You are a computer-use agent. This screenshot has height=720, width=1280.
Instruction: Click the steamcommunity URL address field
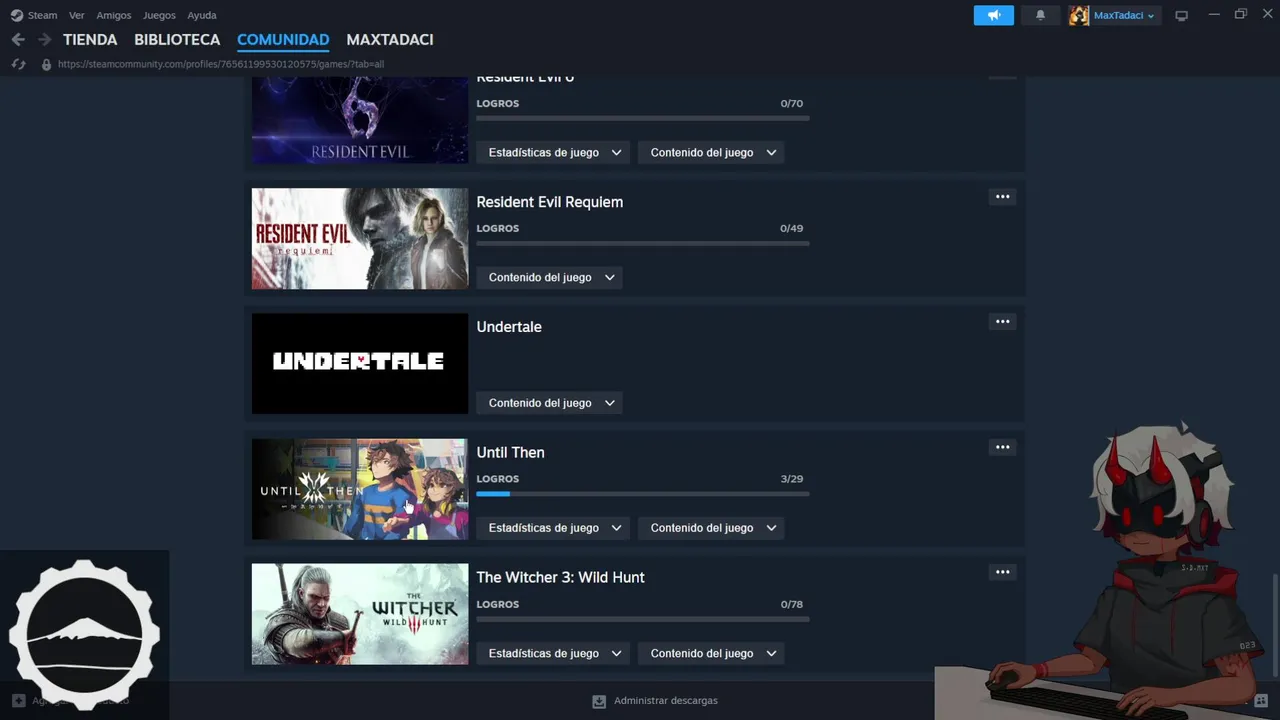[221, 64]
